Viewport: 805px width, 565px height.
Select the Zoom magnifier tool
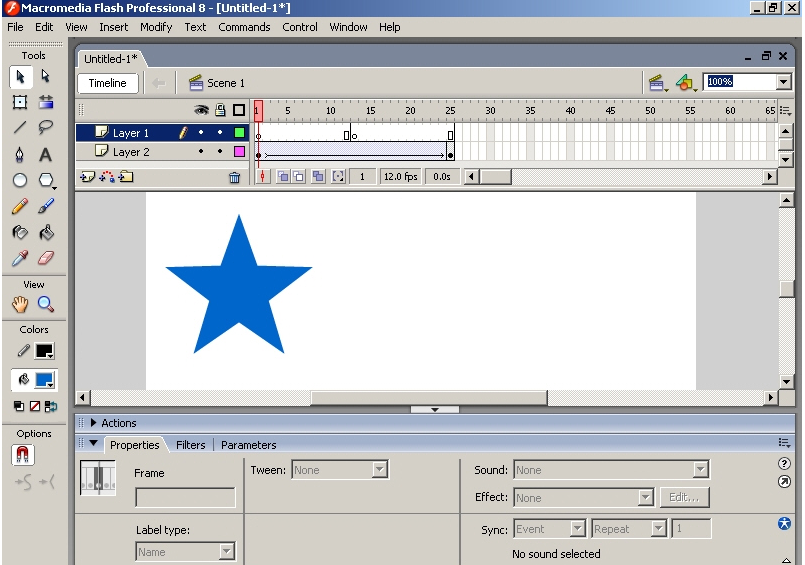(x=46, y=305)
